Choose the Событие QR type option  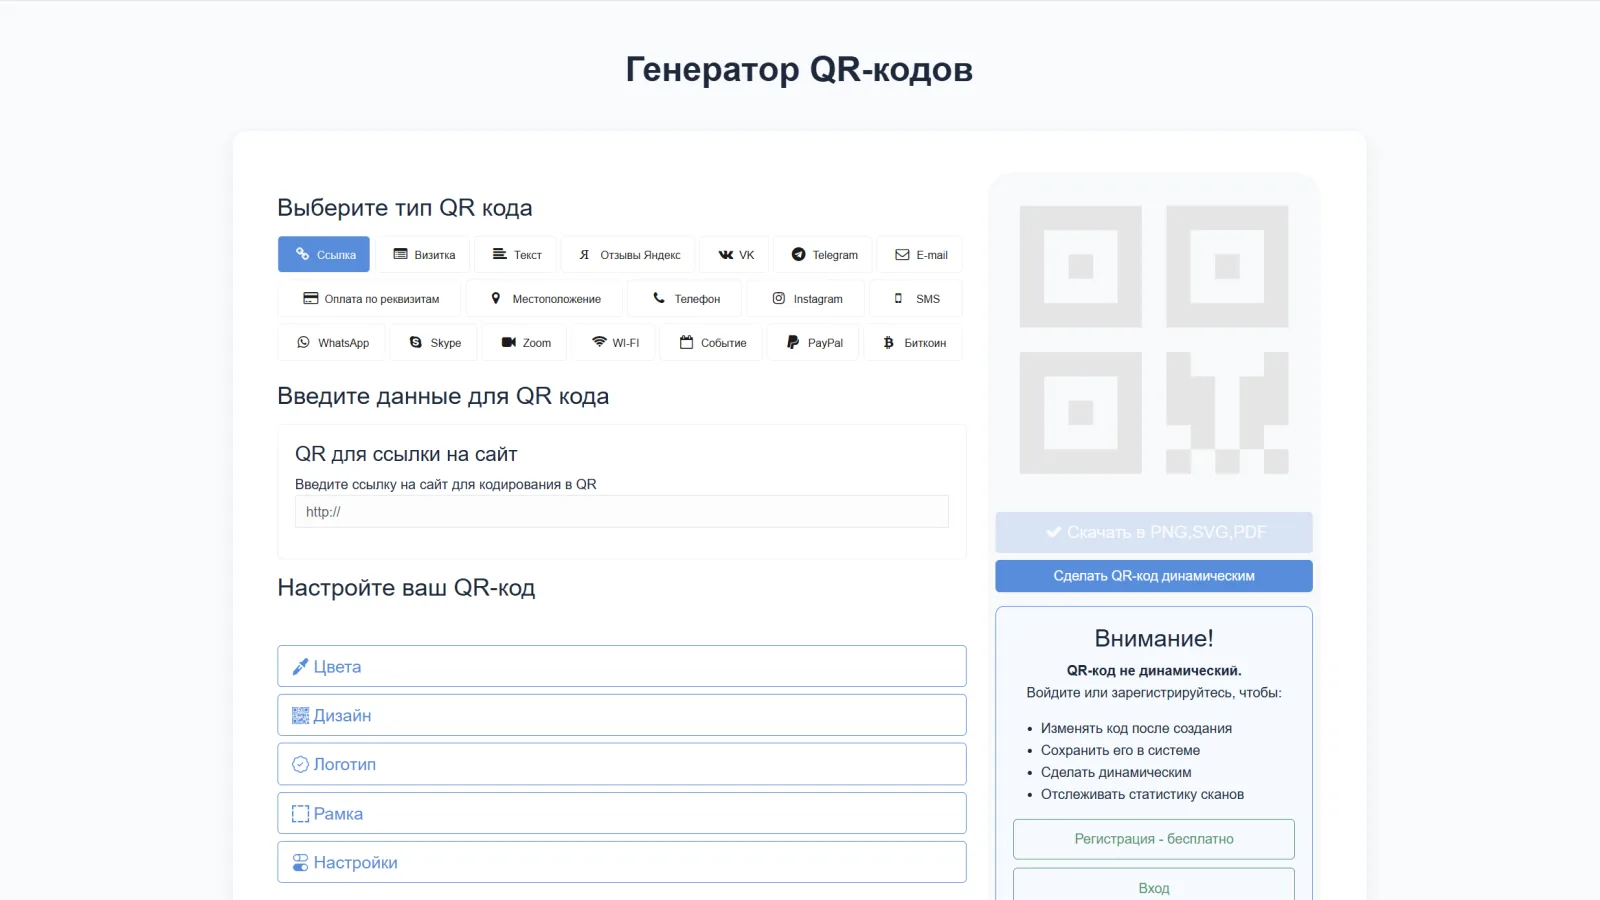pyautogui.click(x=710, y=342)
